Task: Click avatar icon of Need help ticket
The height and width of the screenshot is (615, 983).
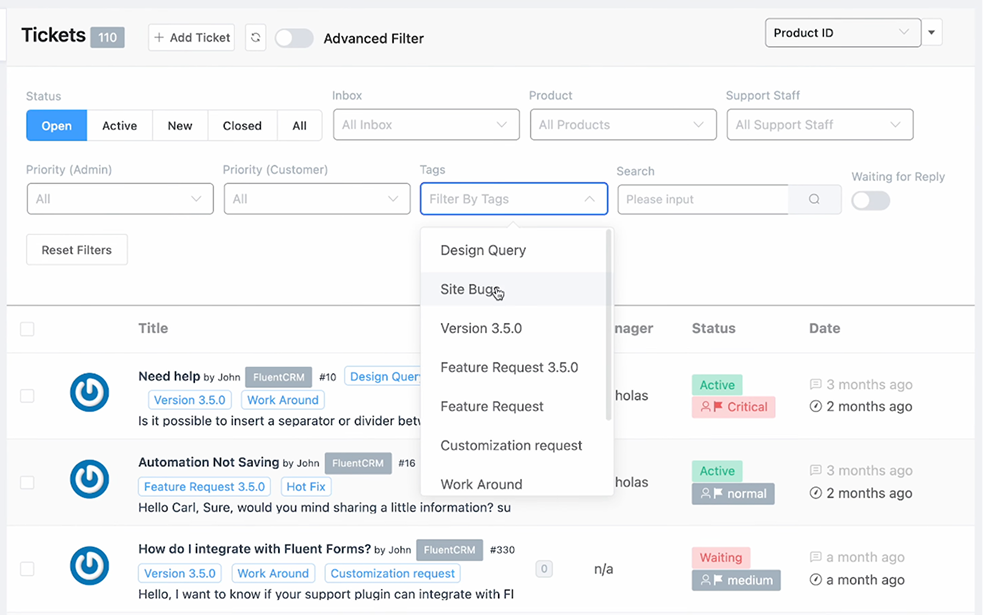Action: point(89,394)
